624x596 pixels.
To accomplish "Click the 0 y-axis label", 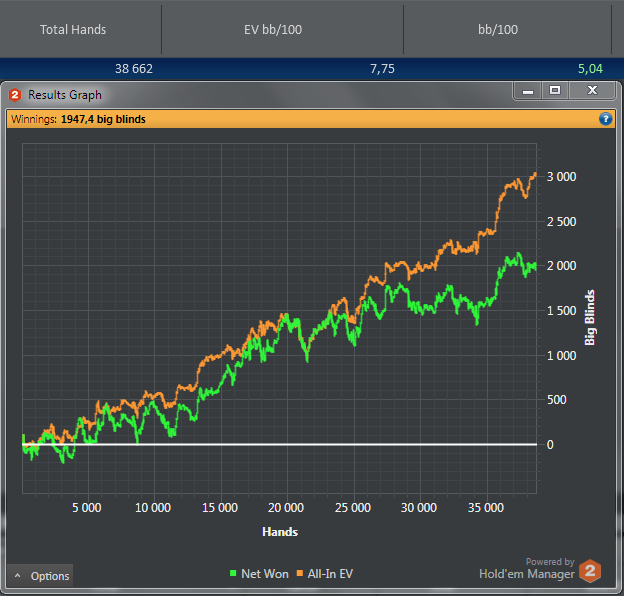I will coord(550,445).
